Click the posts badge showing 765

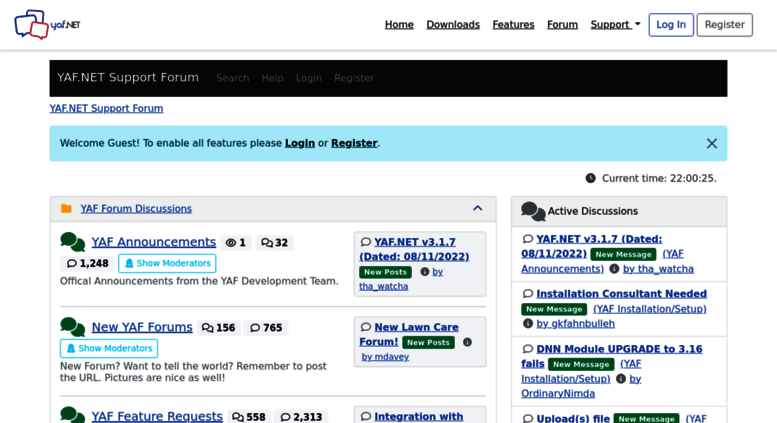coord(266,328)
